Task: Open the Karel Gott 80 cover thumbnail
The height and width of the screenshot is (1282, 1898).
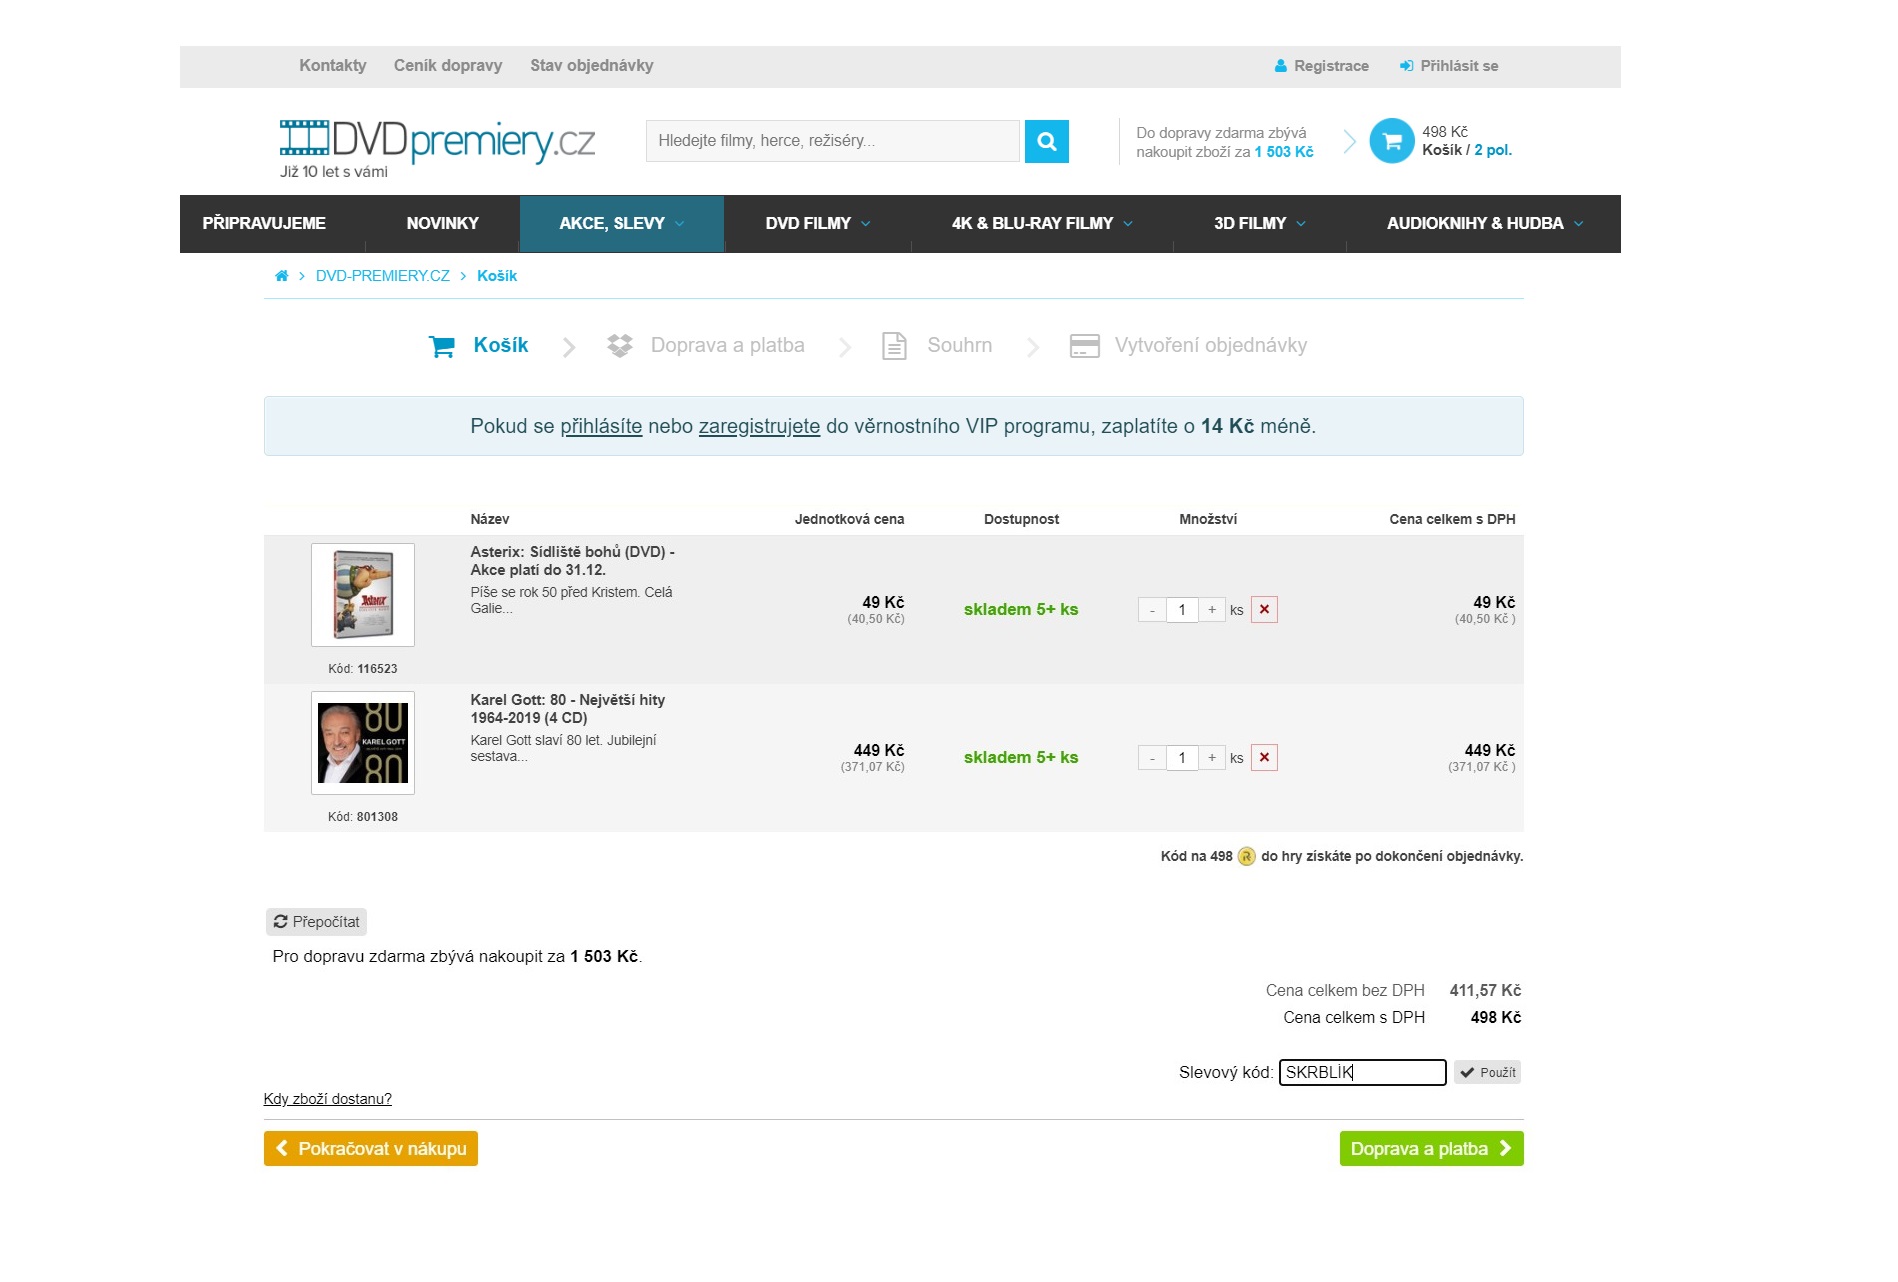Action: point(362,743)
